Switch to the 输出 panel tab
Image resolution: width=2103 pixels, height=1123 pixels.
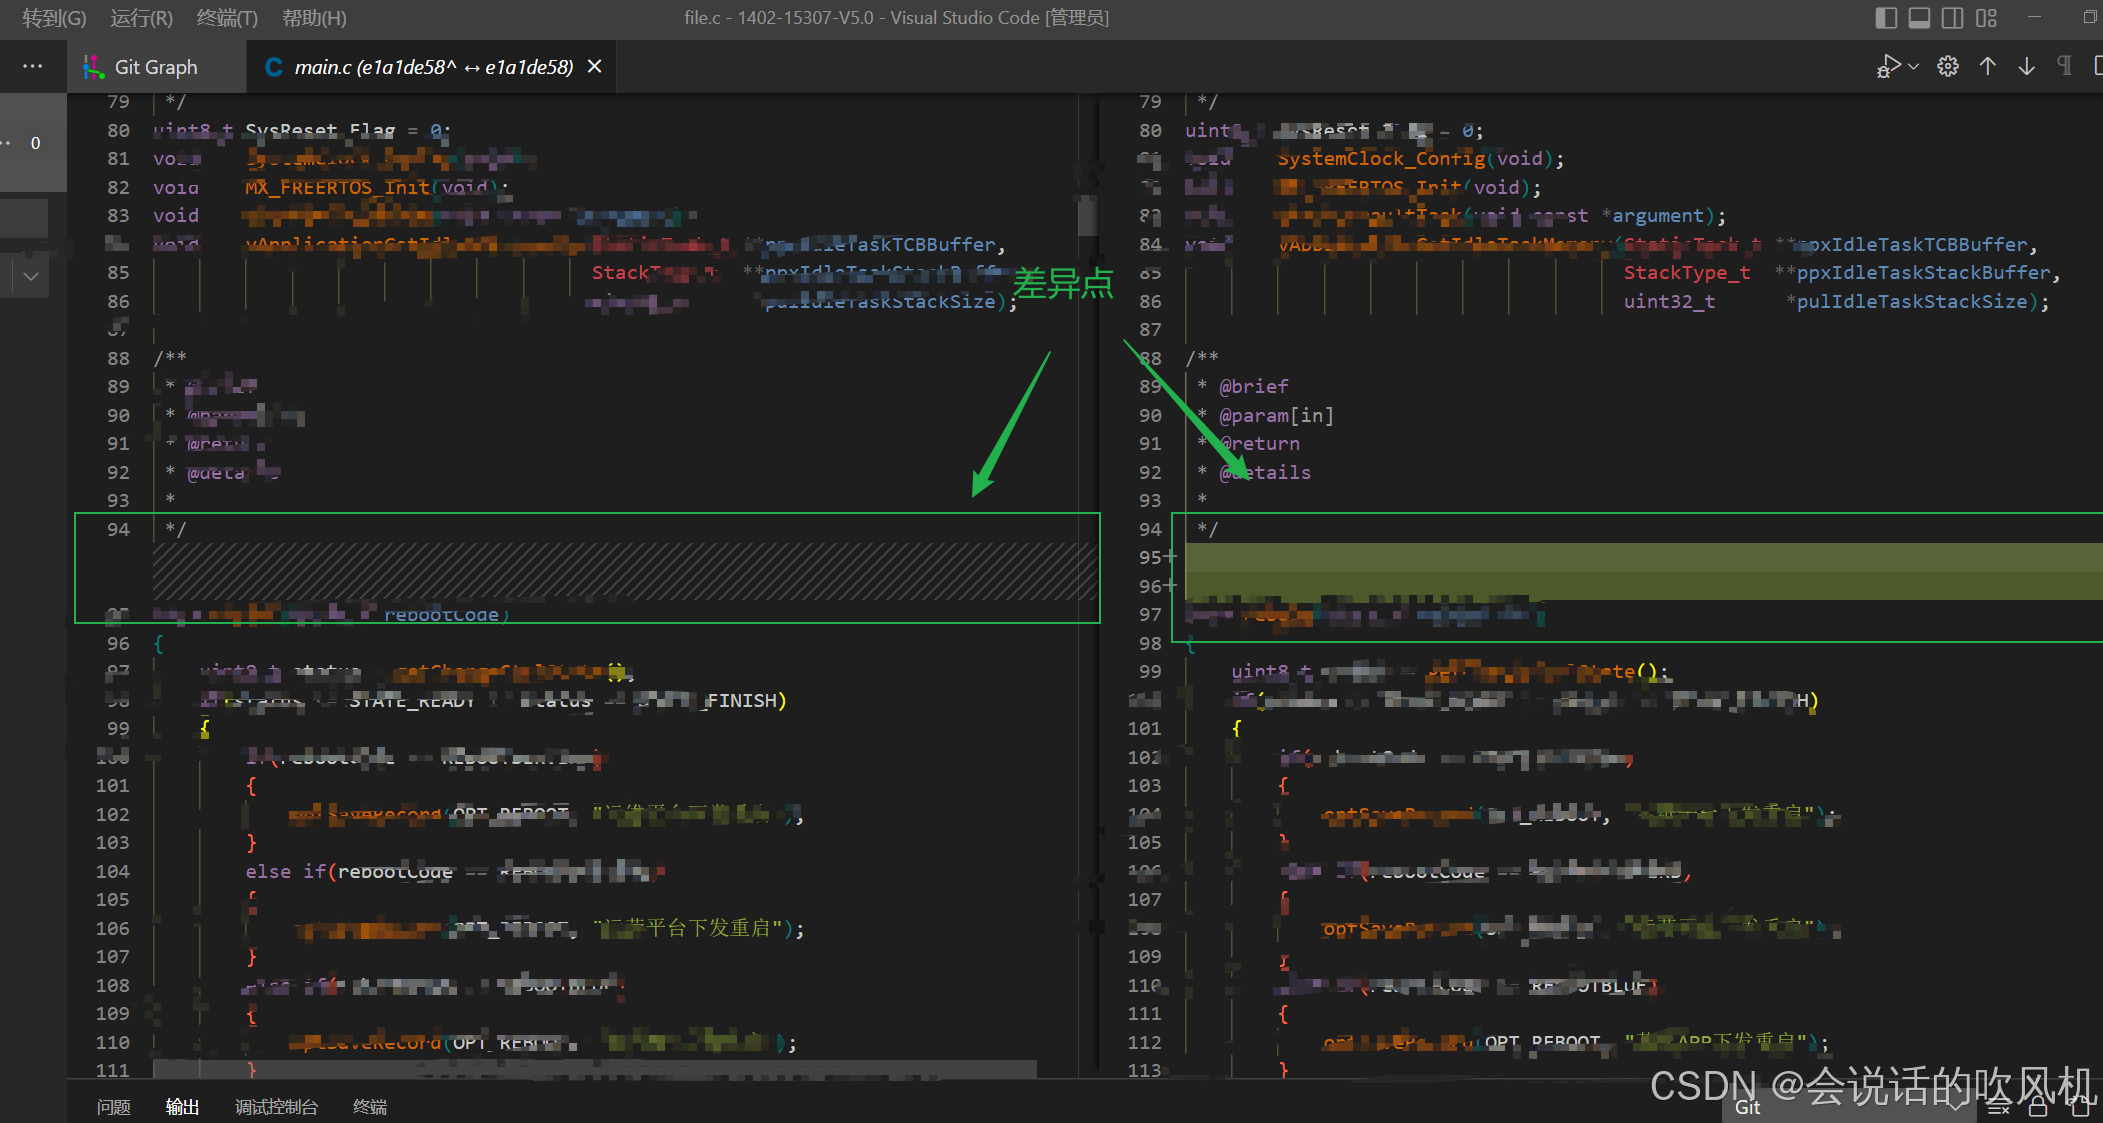[x=182, y=1107]
